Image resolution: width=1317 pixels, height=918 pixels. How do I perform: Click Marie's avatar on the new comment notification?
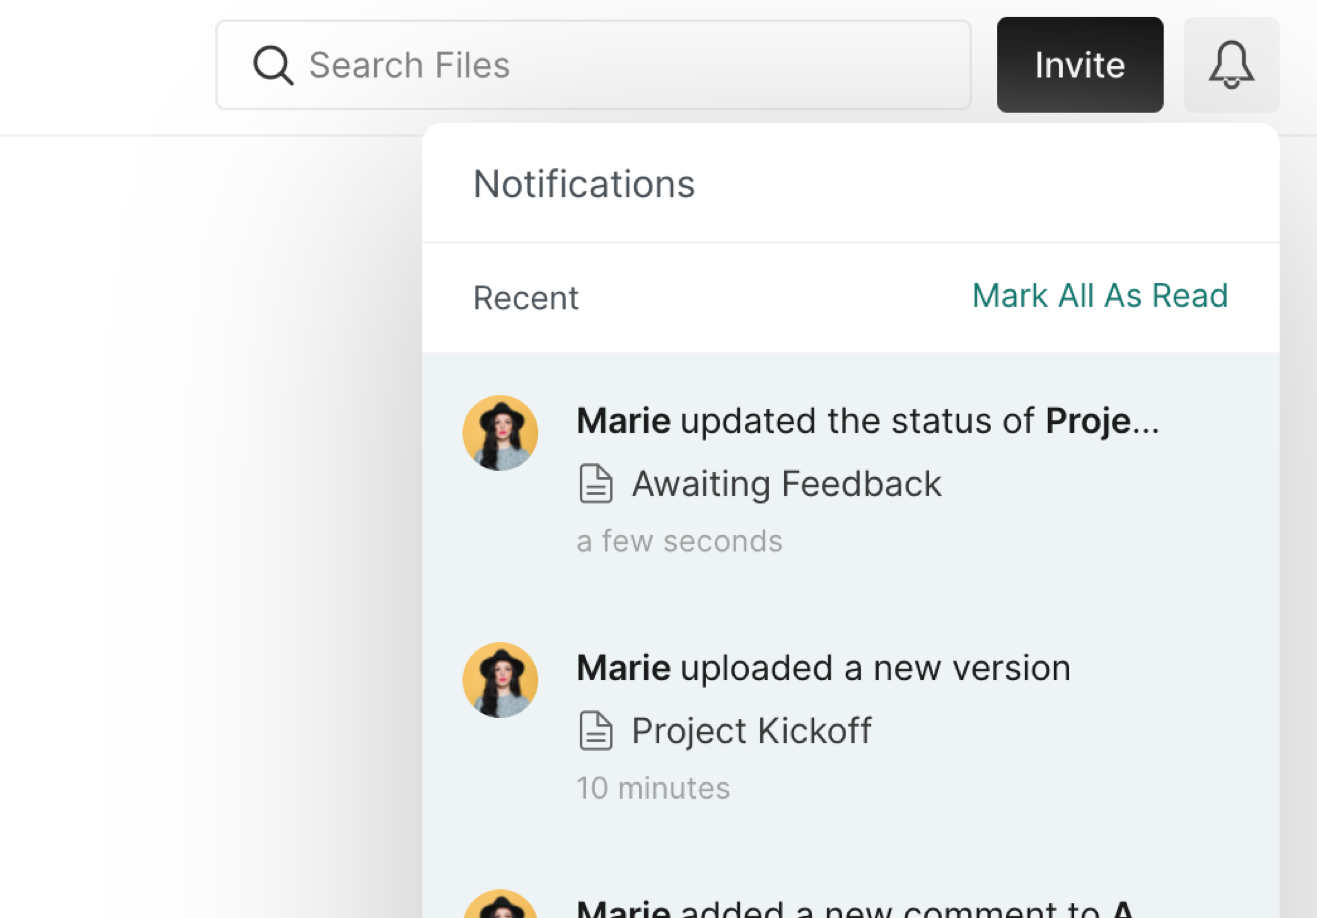tap(500, 905)
